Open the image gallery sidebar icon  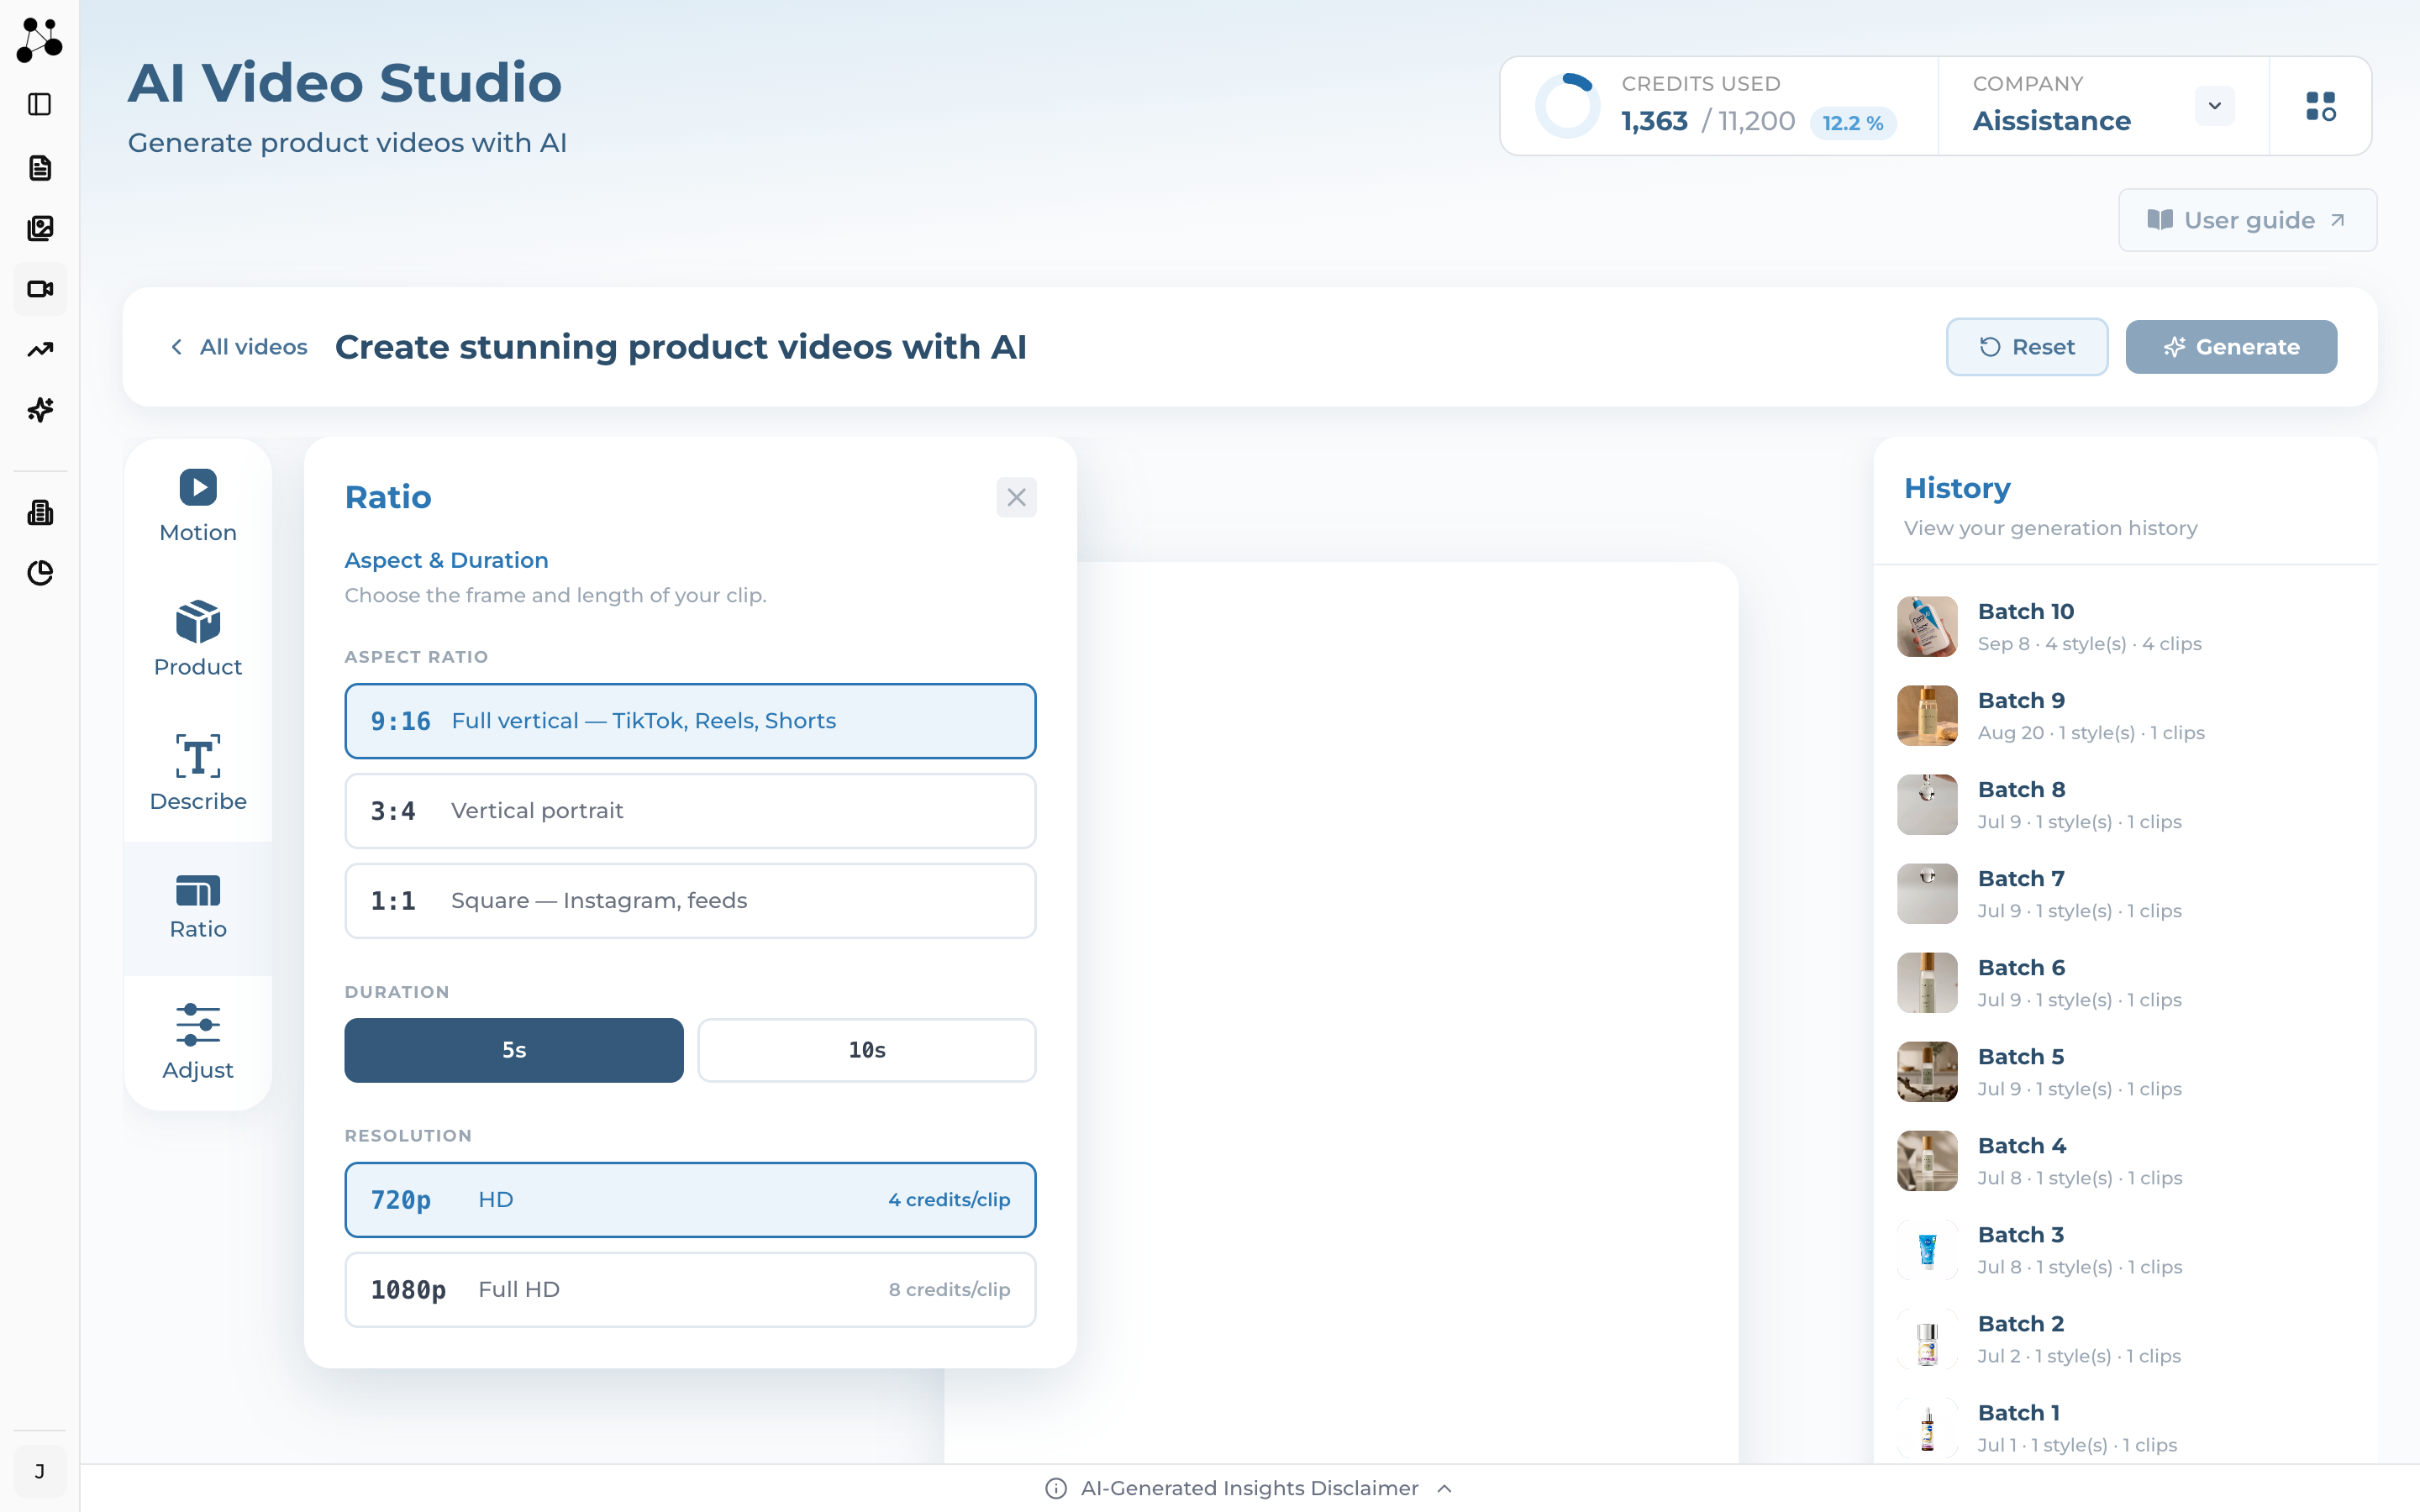(x=40, y=228)
